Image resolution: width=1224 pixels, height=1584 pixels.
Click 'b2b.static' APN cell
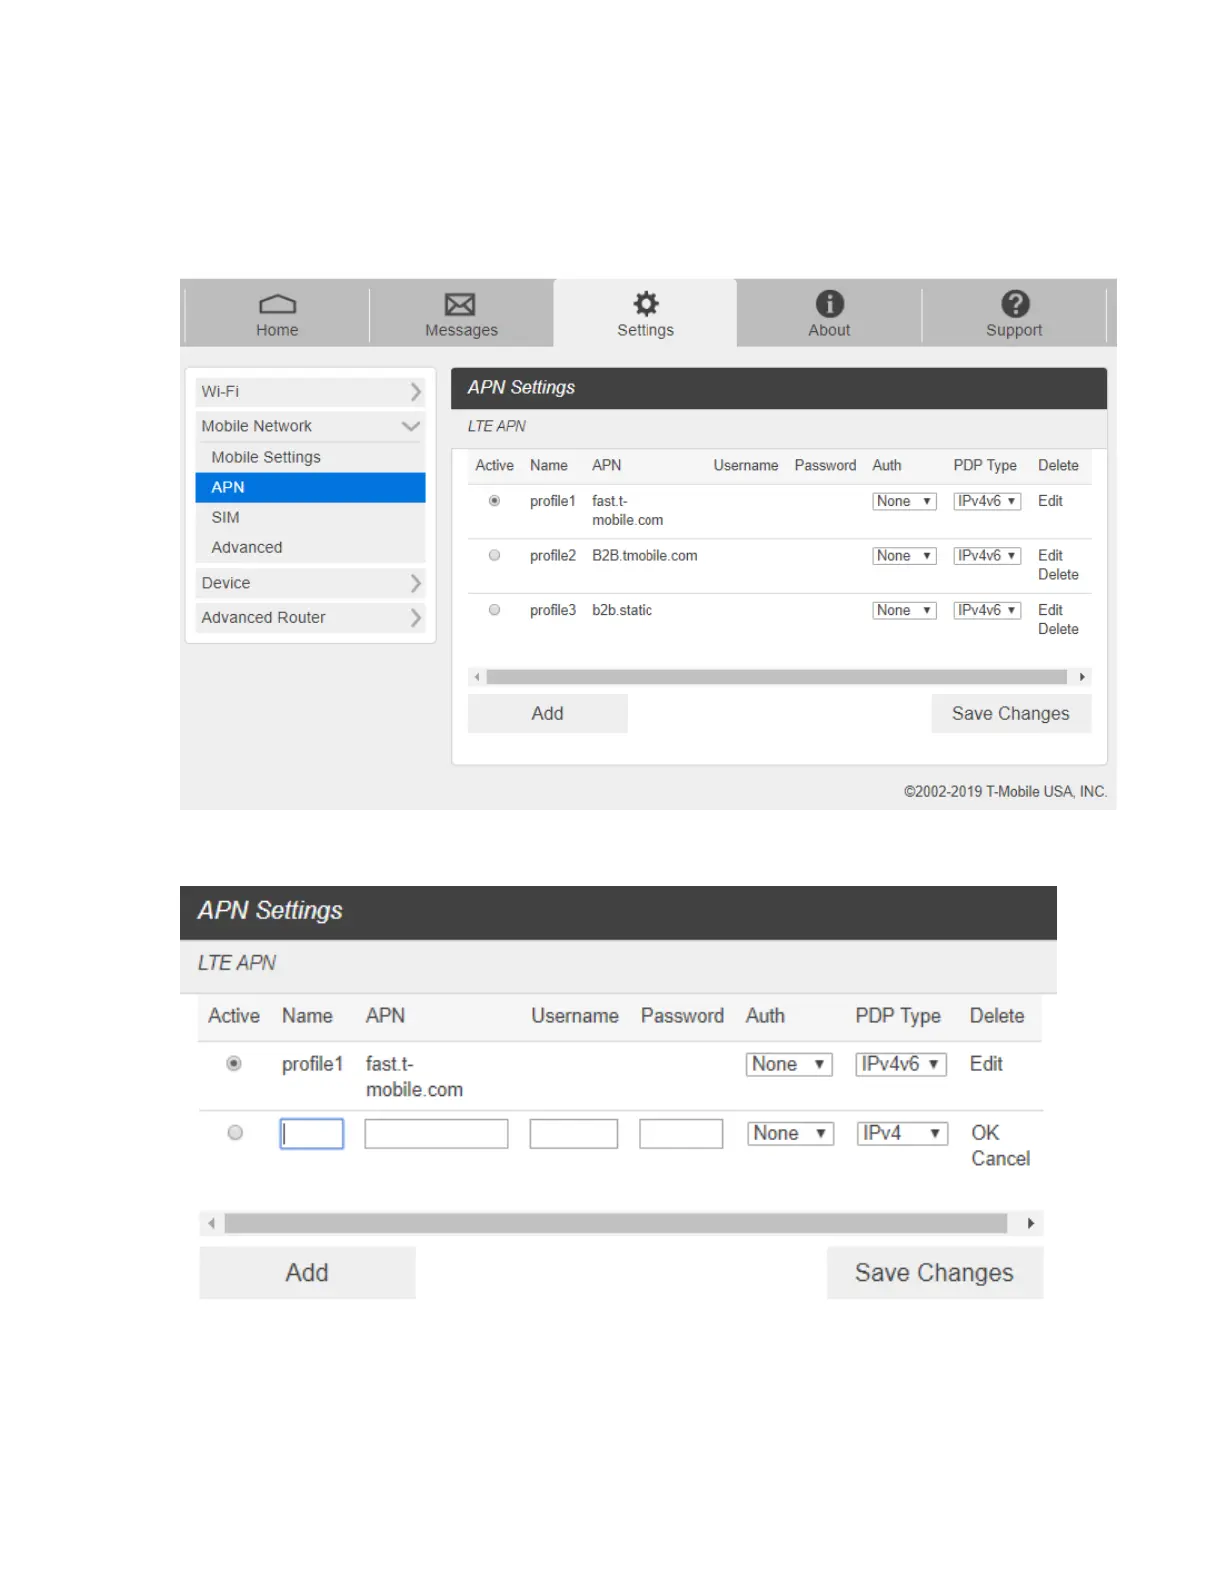point(622,610)
